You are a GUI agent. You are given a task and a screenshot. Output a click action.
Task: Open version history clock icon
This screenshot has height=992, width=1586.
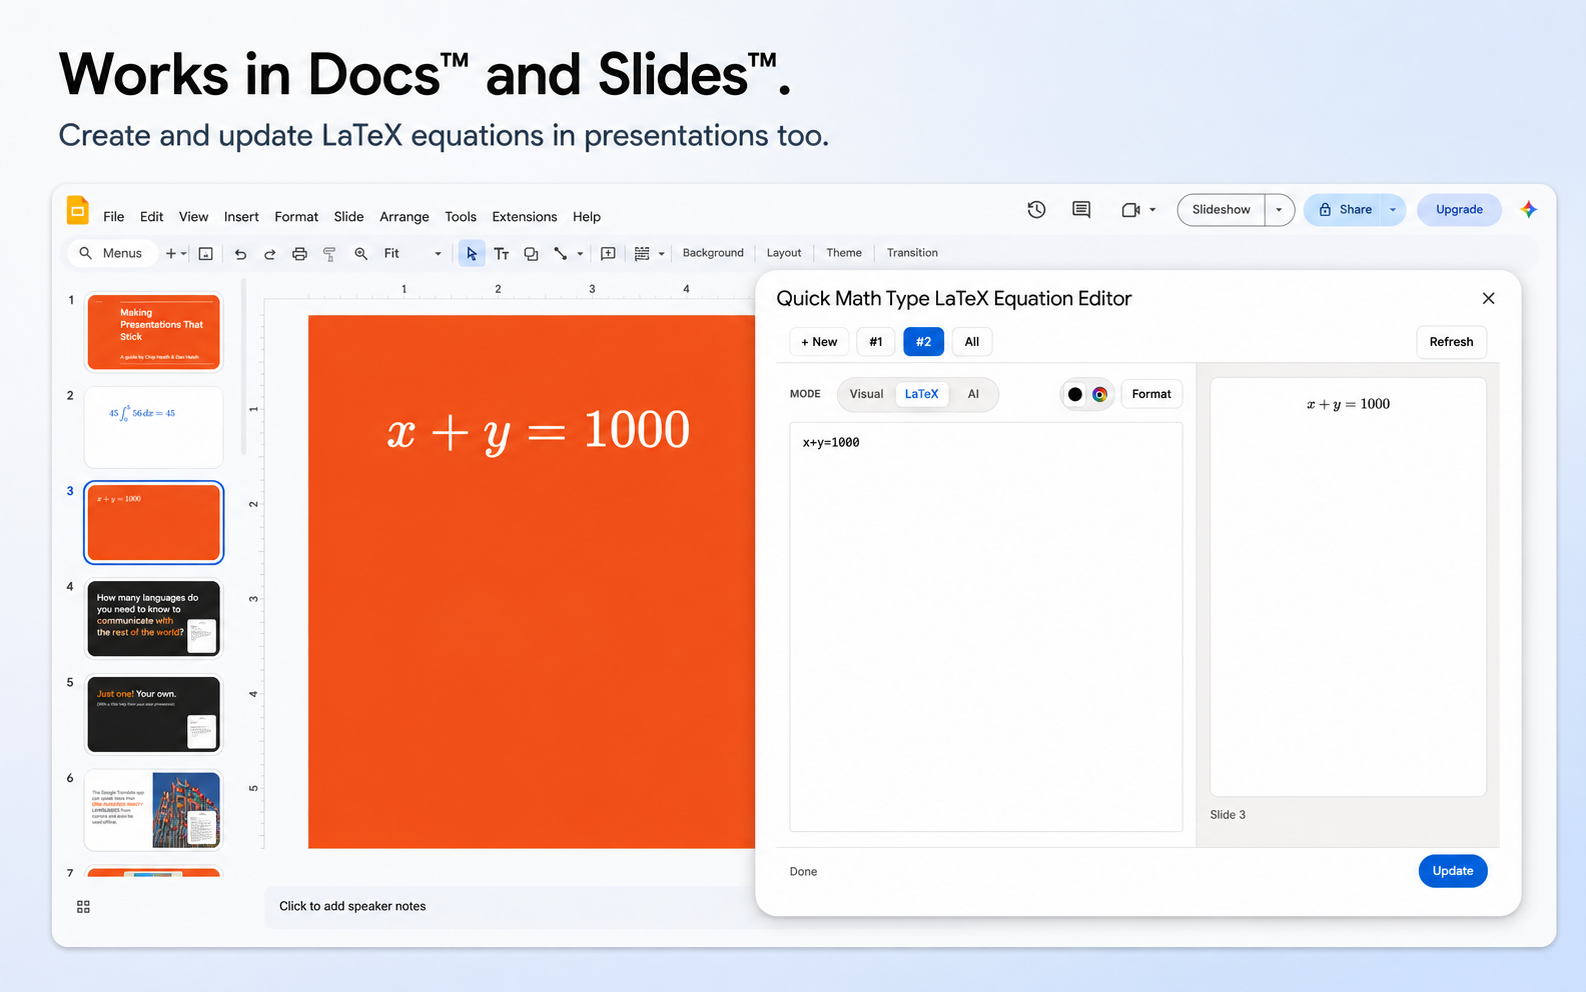[1036, 209]
